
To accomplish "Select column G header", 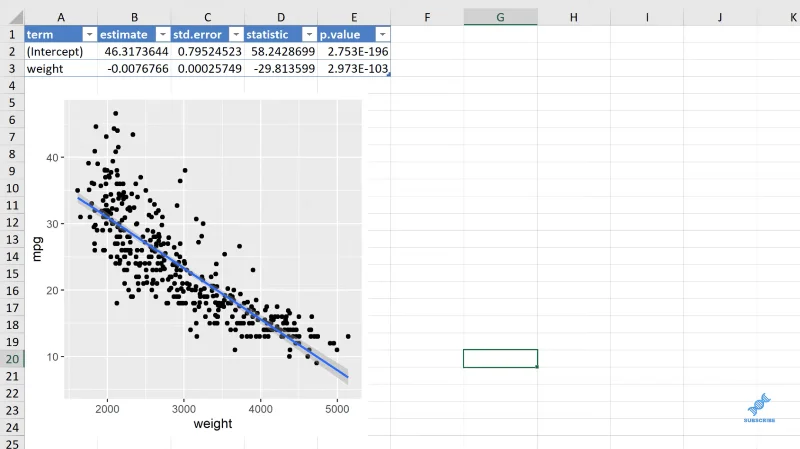I will (501, 17).
